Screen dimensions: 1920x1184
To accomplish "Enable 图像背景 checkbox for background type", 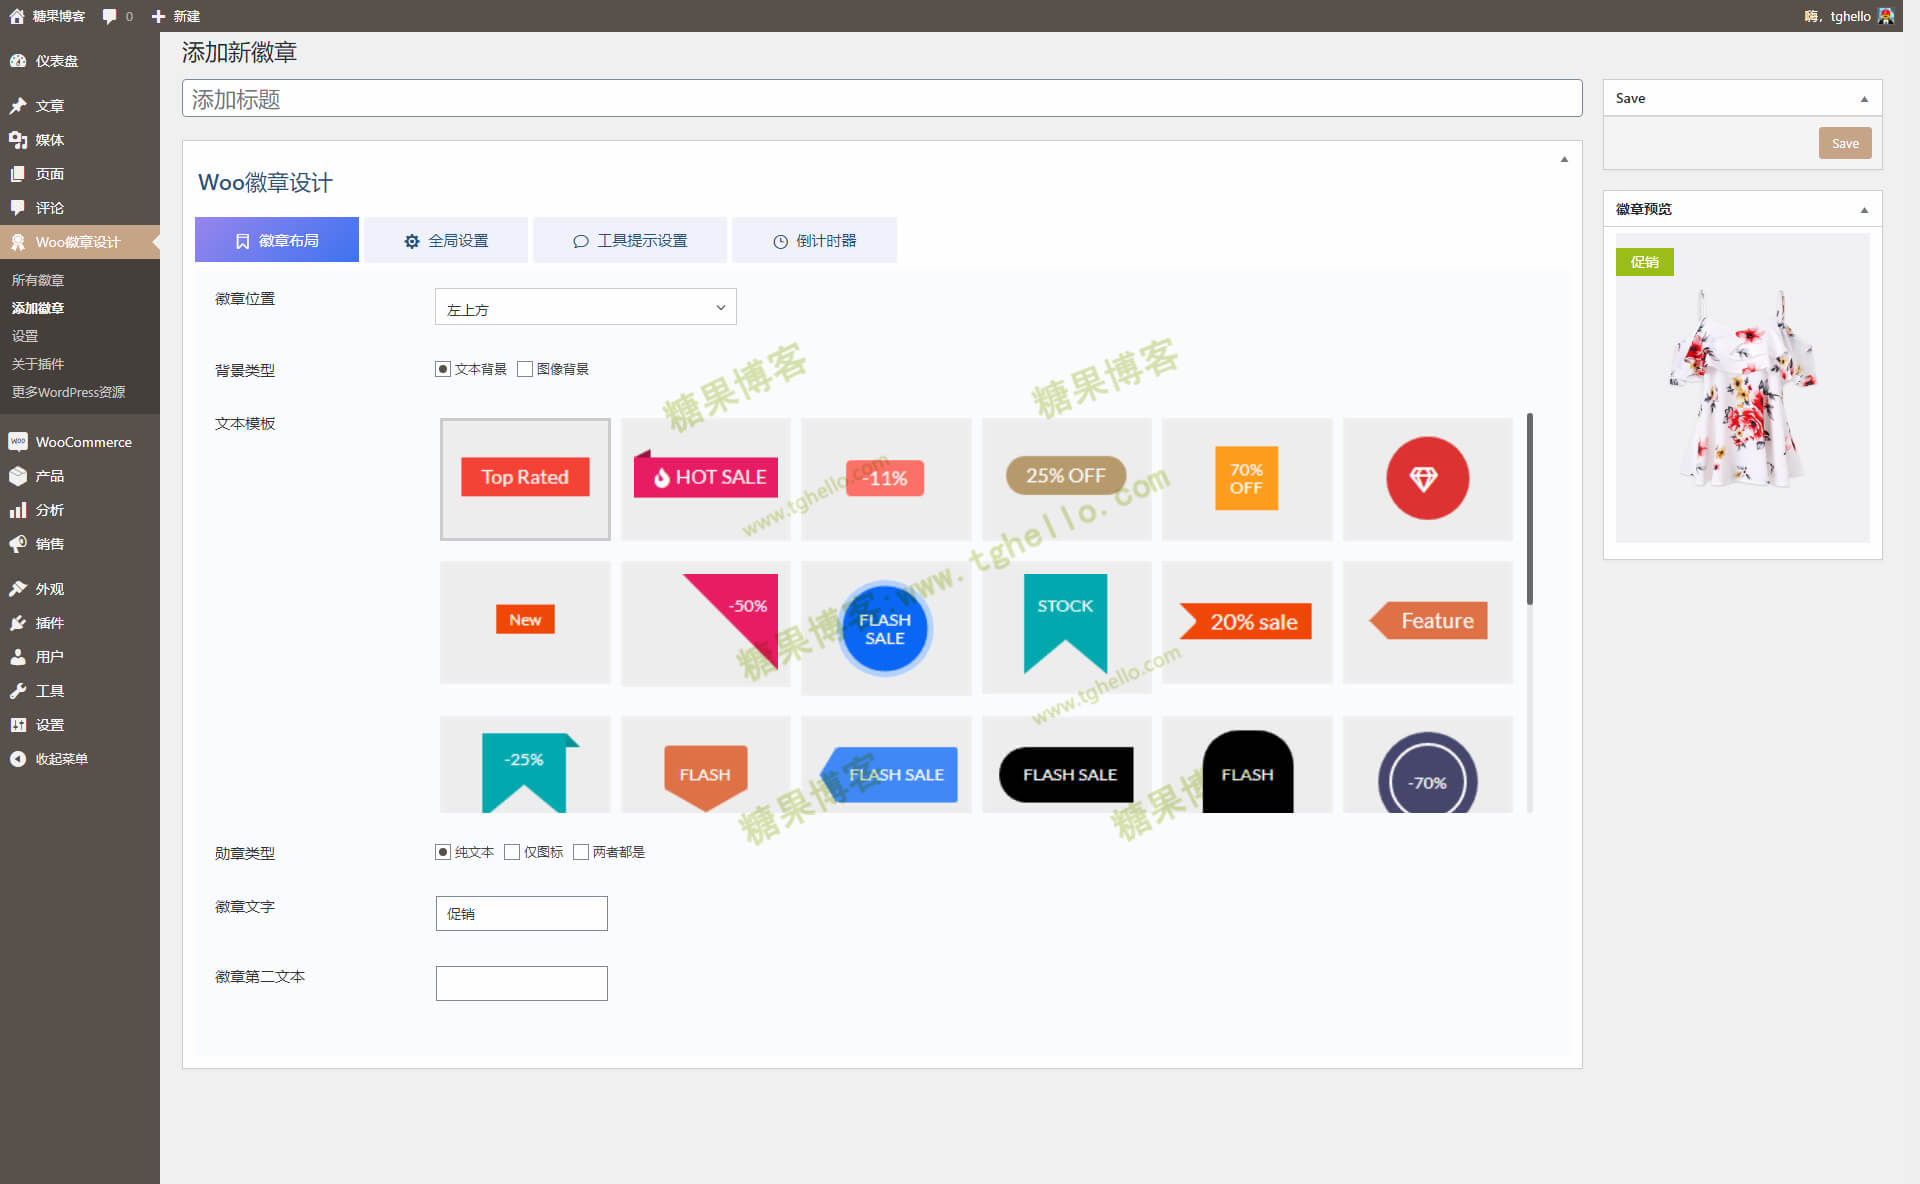I will [x=528, y=369].
